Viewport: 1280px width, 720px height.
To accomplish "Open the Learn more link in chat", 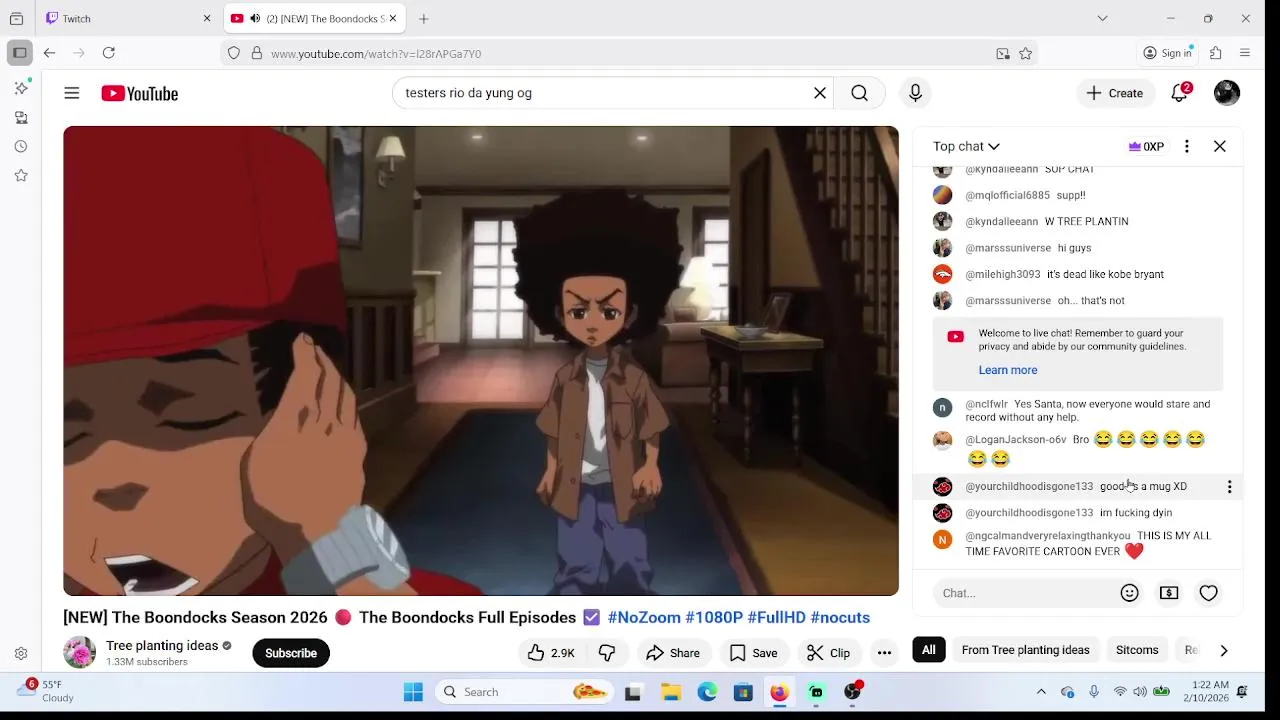I will pyautogui.click(x=1008, y=370).
